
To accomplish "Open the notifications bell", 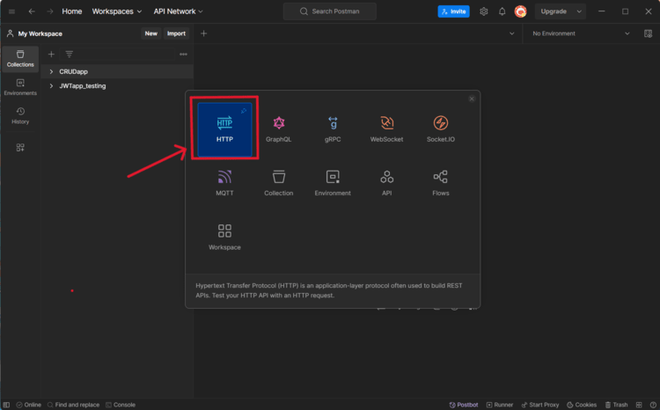I will [x=502, y=11].
